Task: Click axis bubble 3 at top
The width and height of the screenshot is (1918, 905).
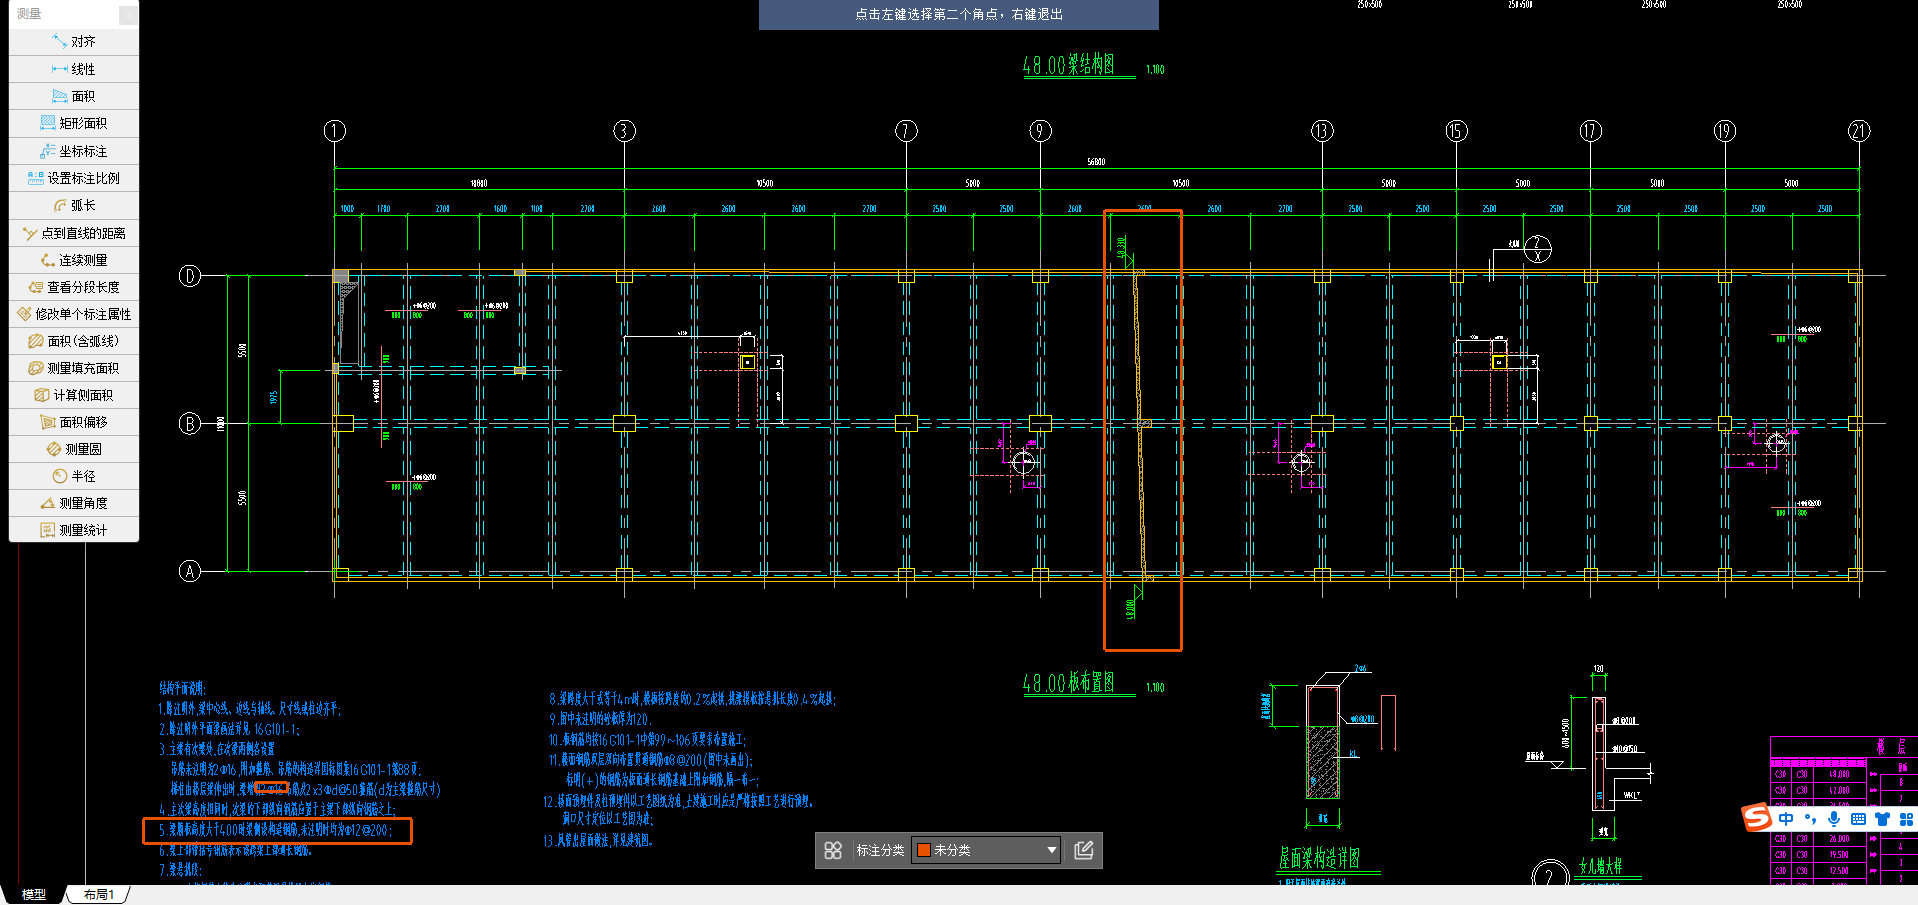Action: point(624,131)
